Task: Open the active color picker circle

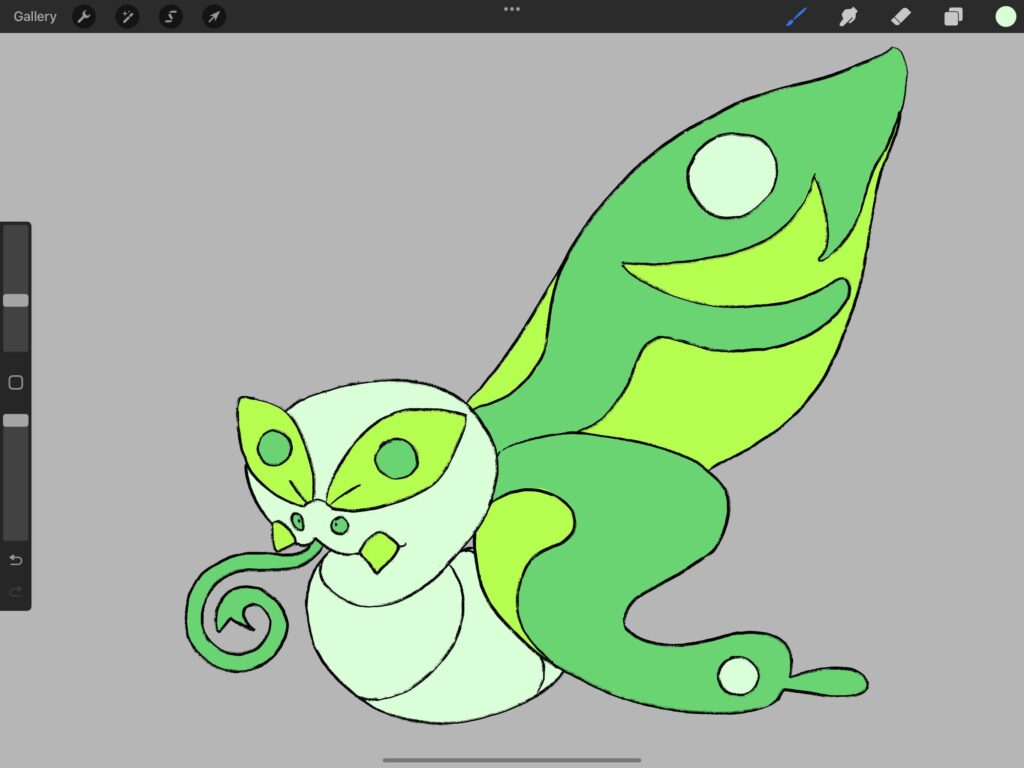Action: pos(1006,16)
